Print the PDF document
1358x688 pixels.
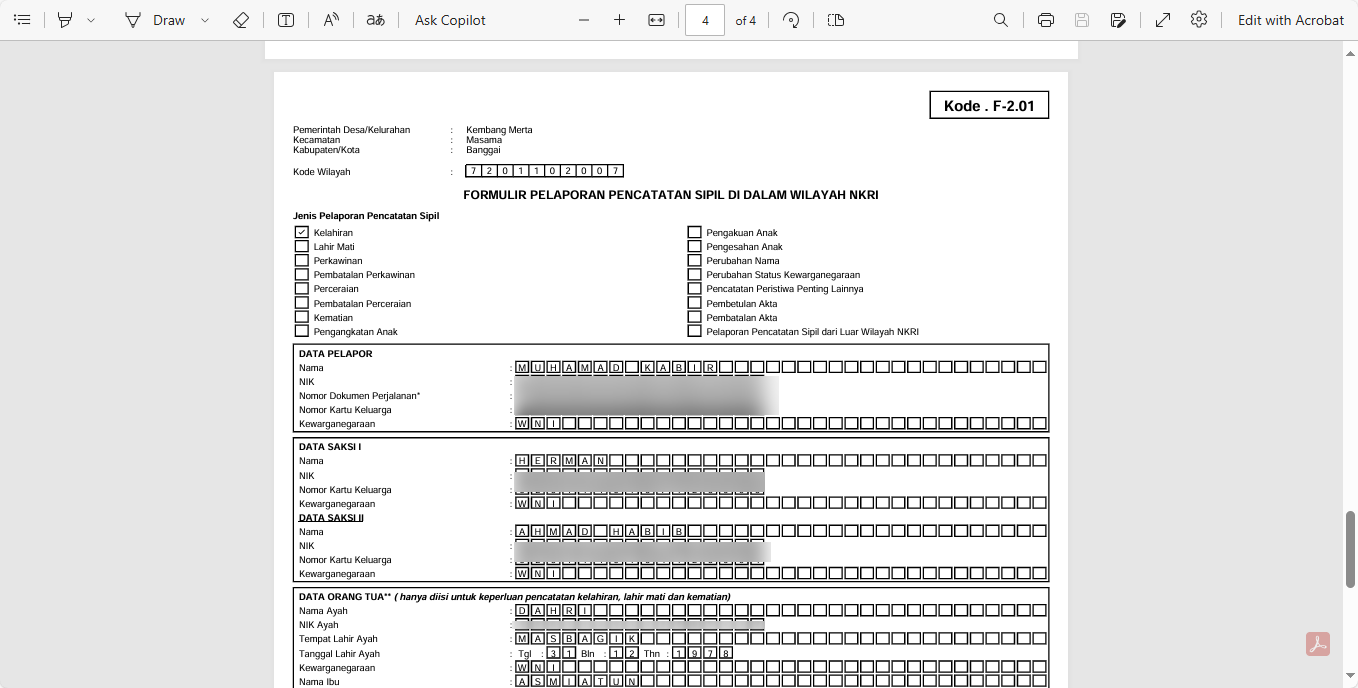(1046, 20)
